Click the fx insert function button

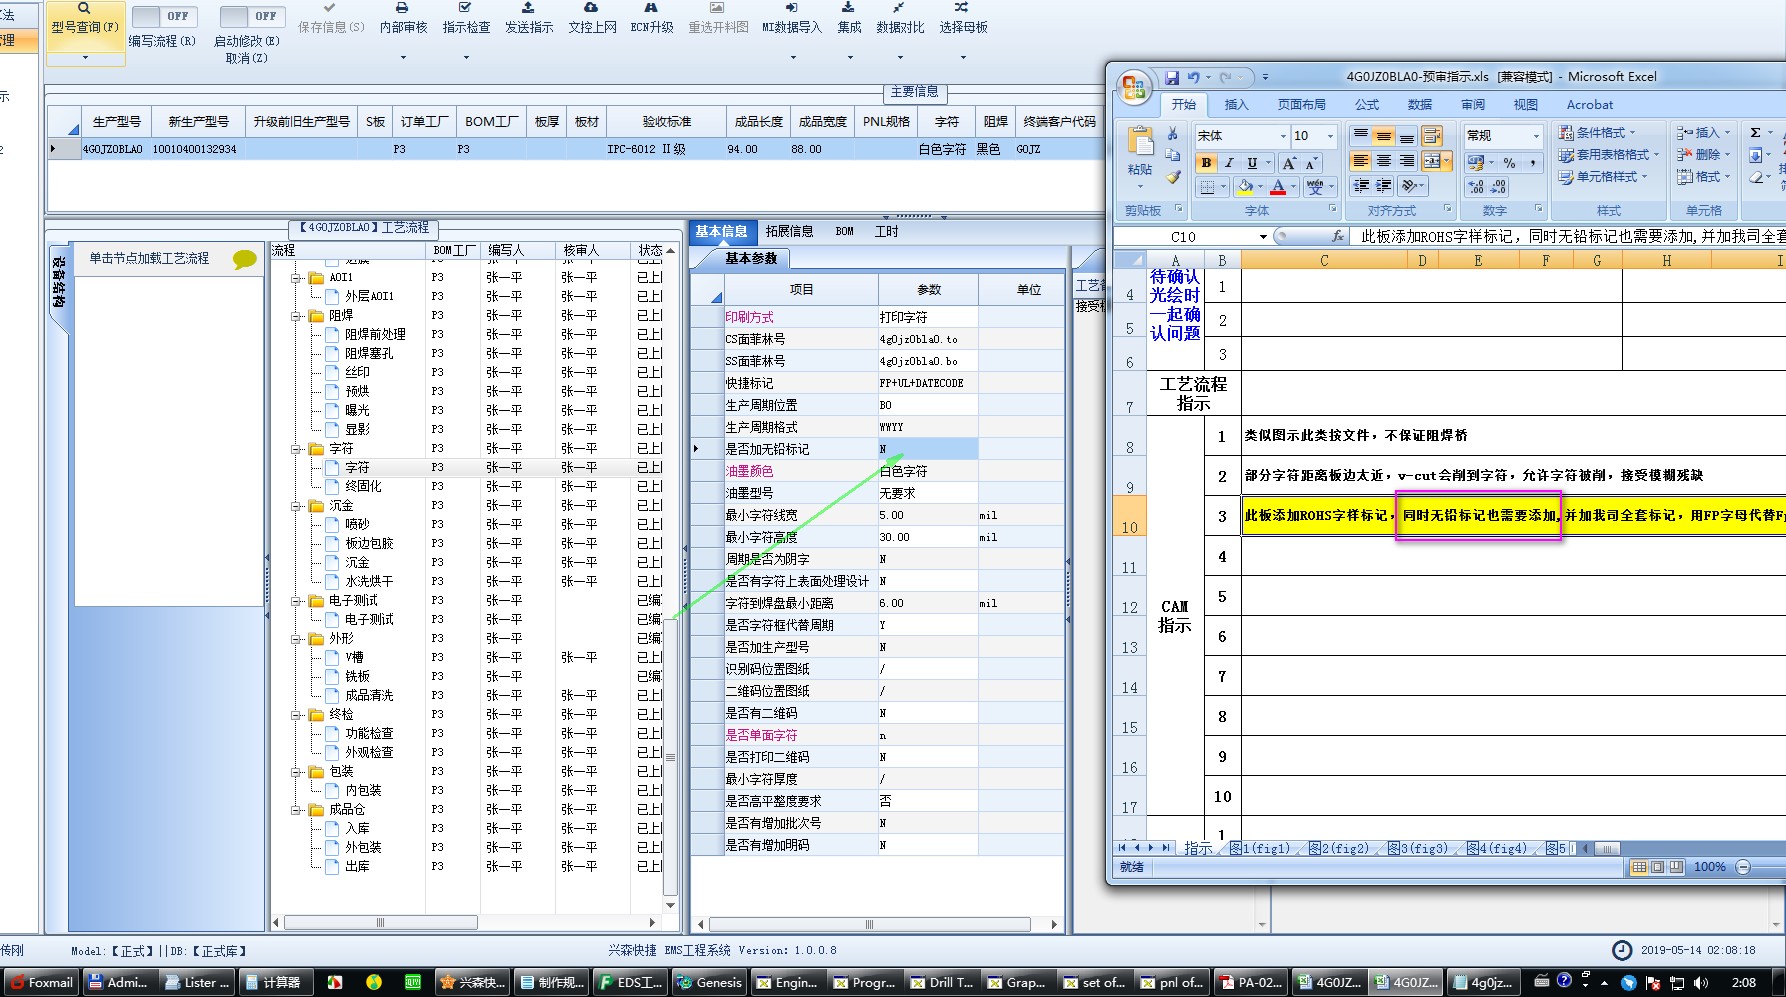(1338, 237)
